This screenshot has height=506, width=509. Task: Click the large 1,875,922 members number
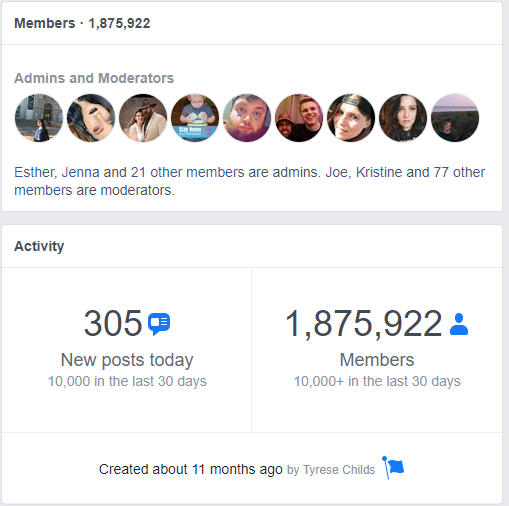pos(364,324)
